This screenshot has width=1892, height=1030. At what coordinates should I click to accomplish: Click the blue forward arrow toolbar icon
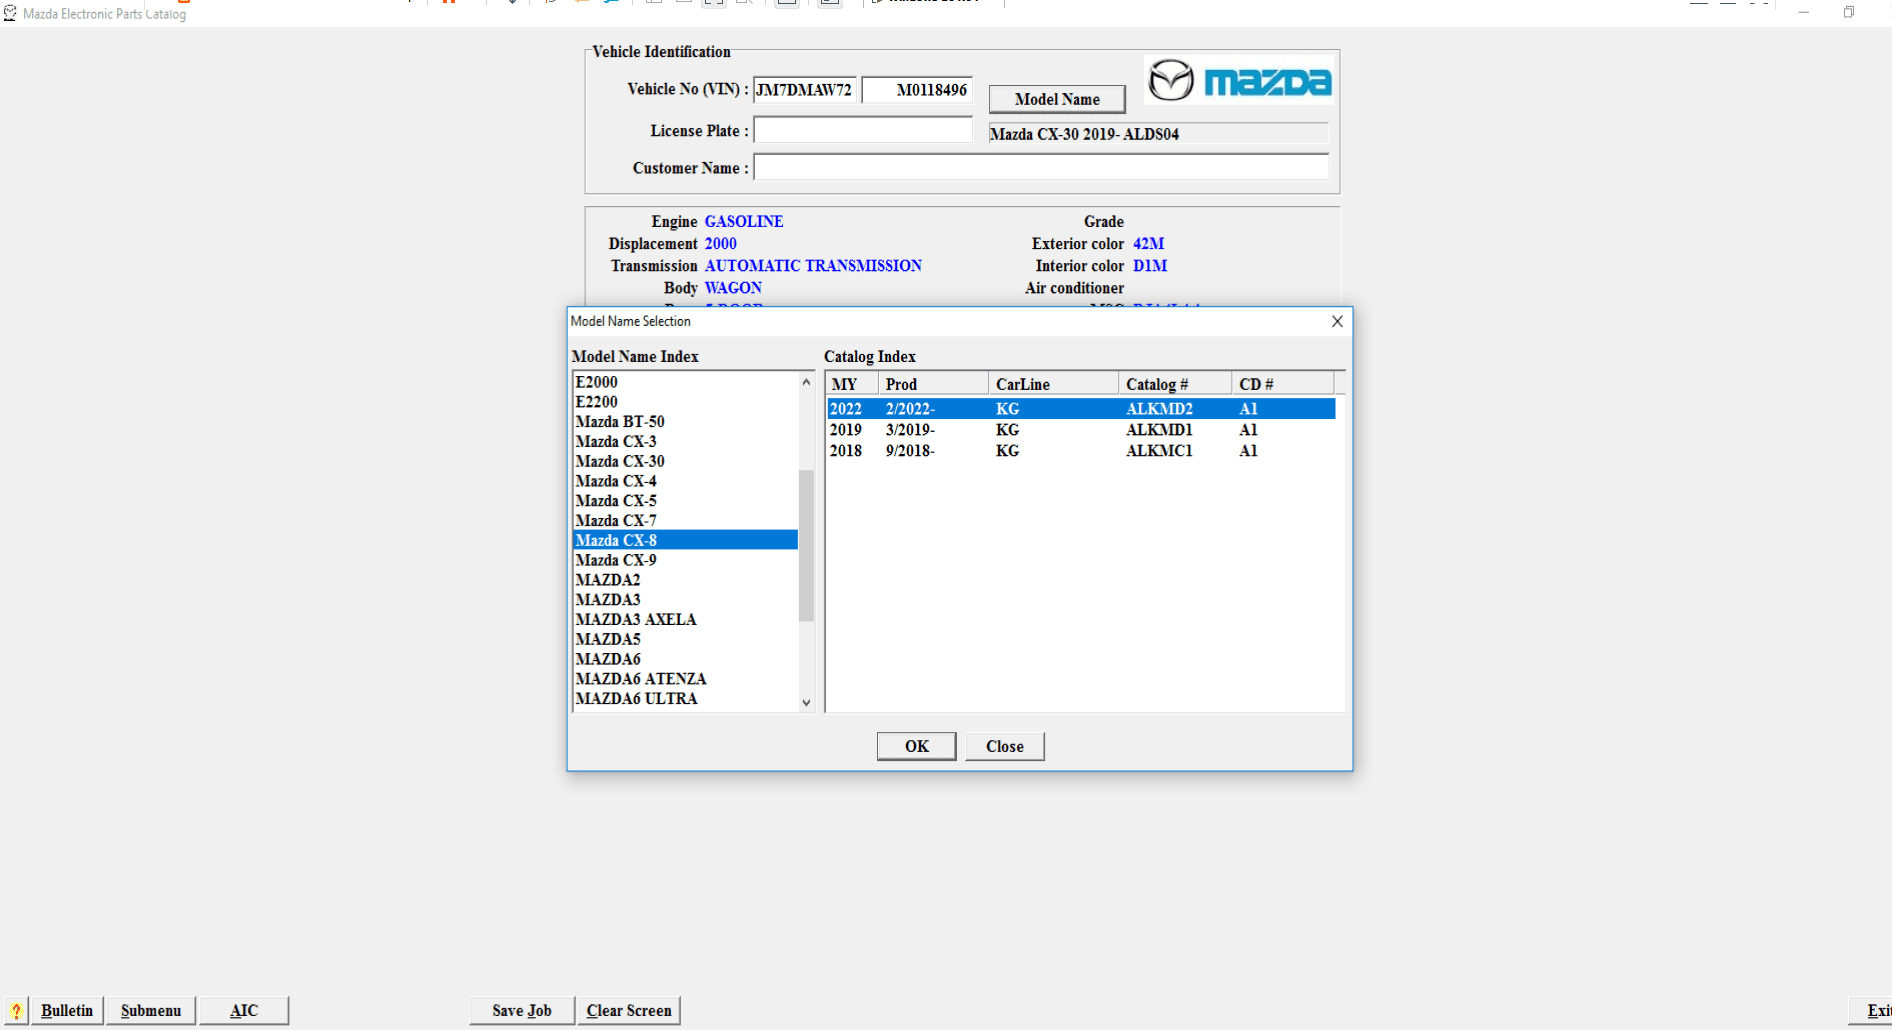pos(612,3)
